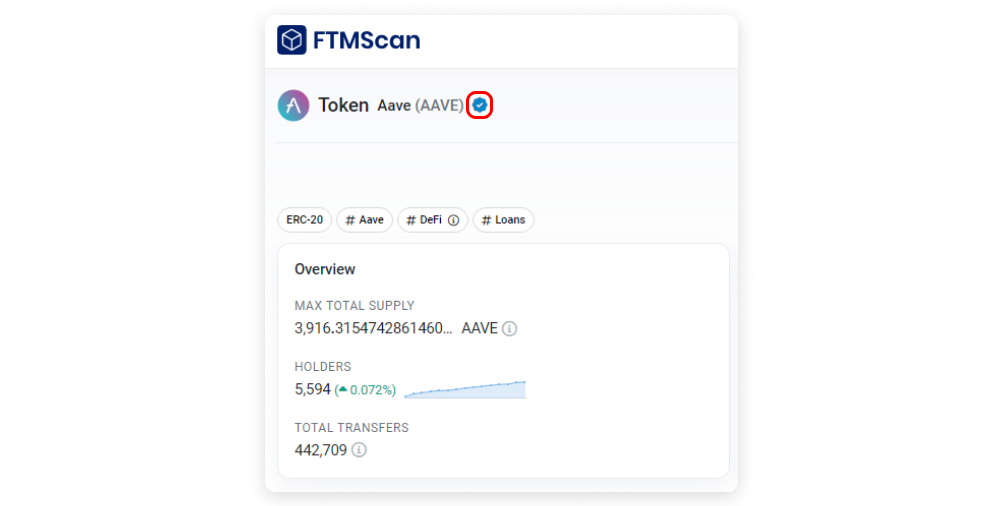Viewport: 1002px width, 506px height.
Task: Click the 5,594 holders count
Action: click(312, 390)
